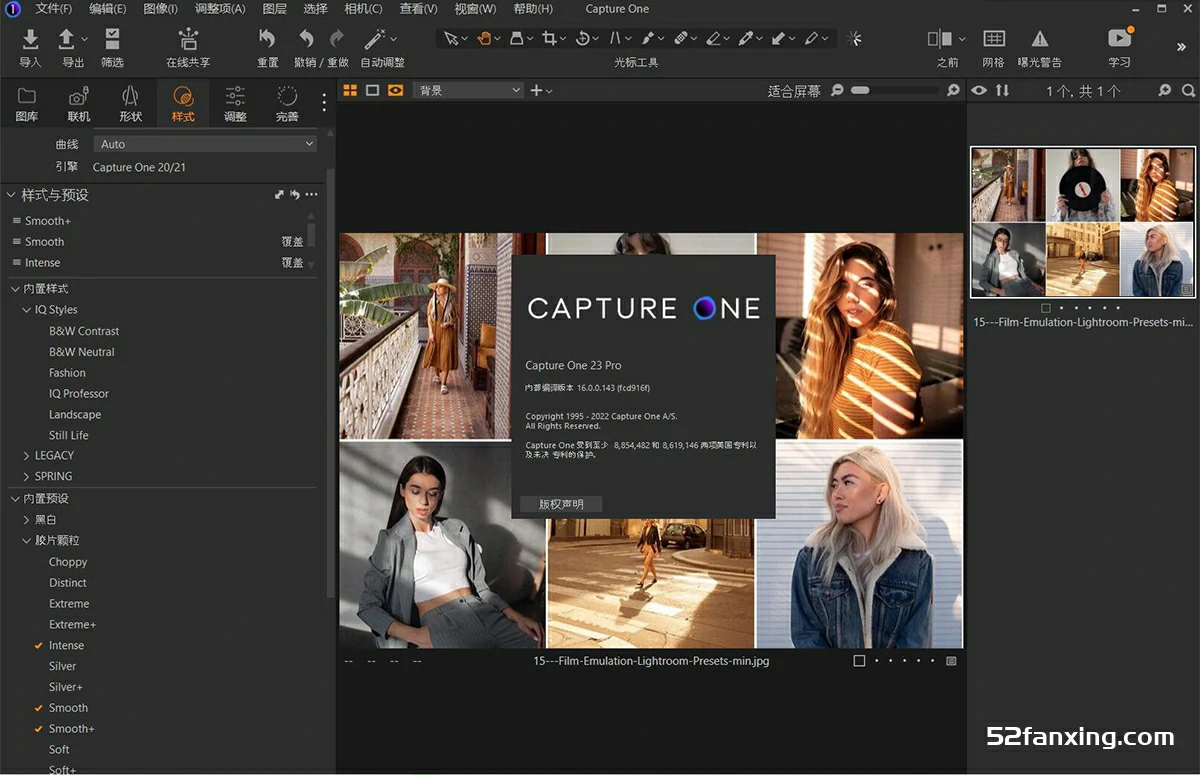Screen dimensions: 1200x775
Task: Select the brush mask drawing tool
Action: [648, 38]
